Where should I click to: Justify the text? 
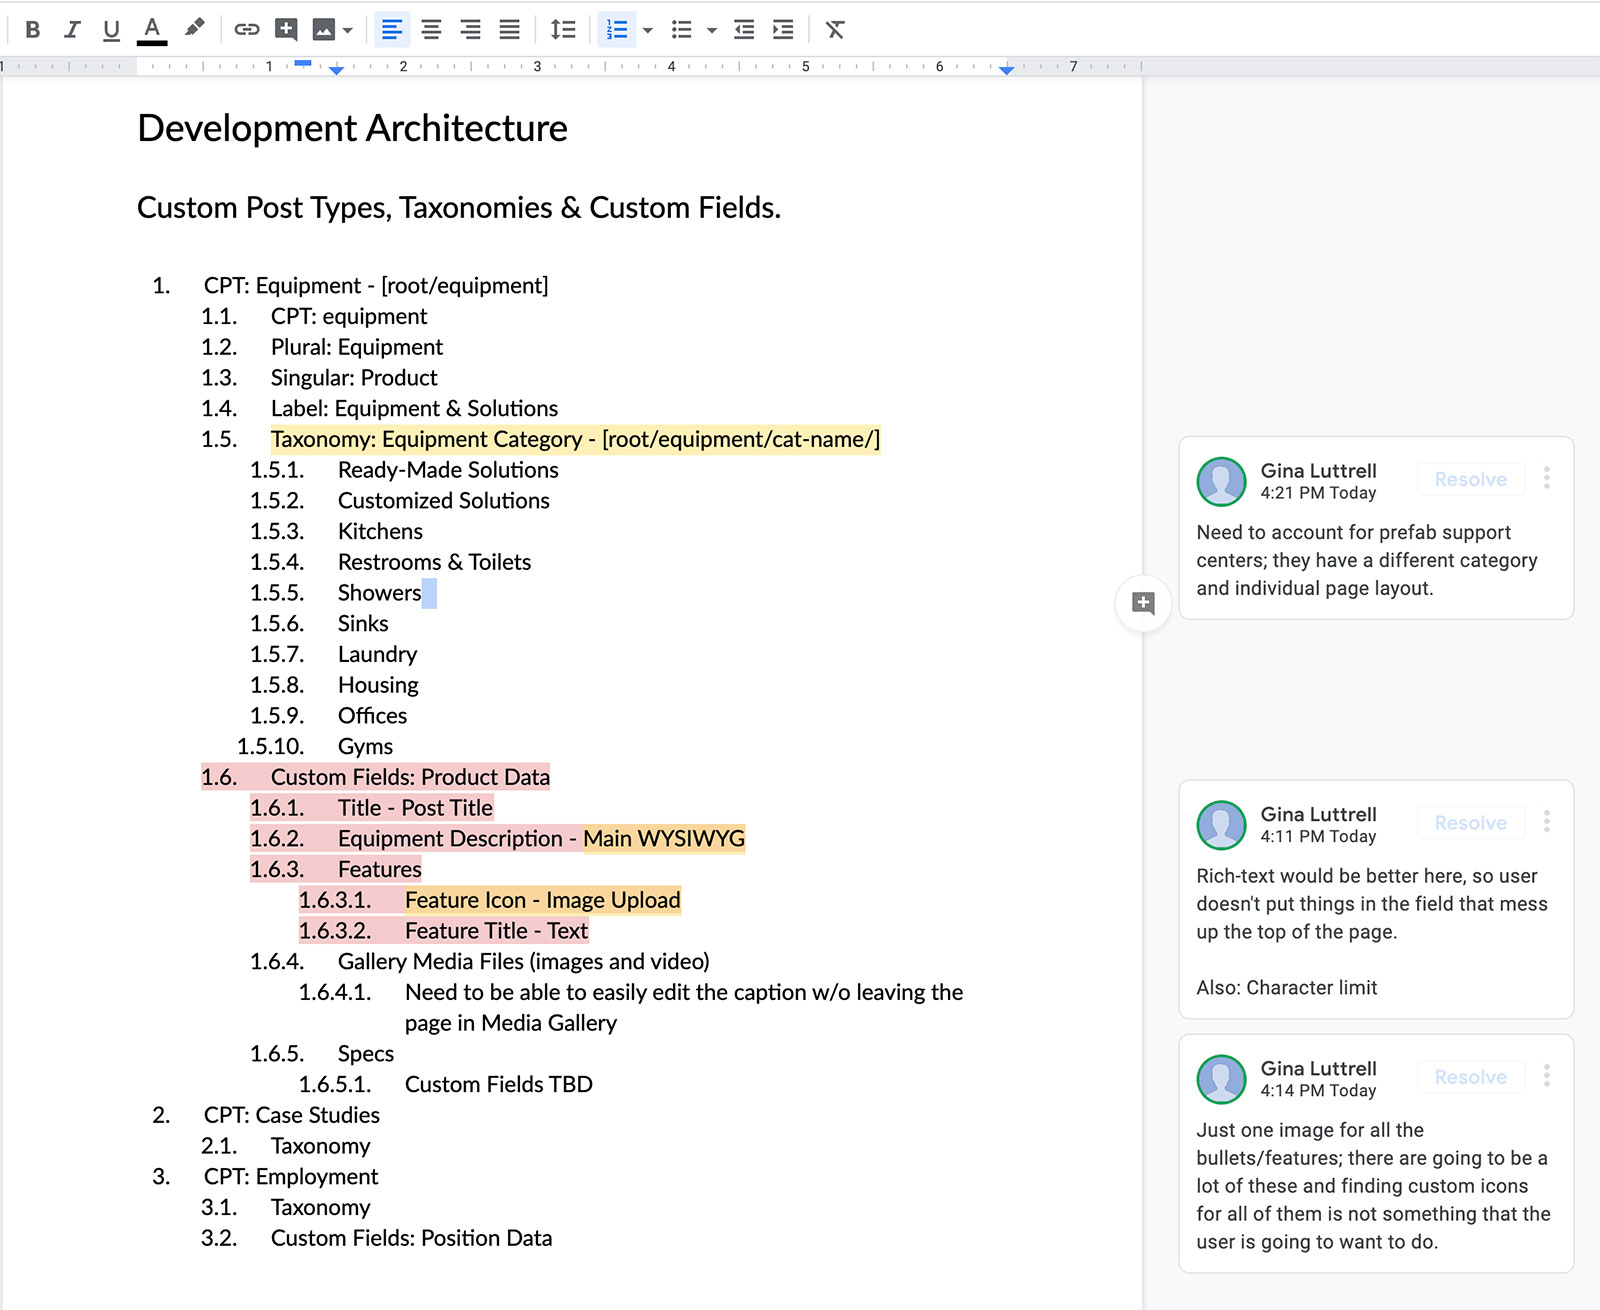(509, 30)
